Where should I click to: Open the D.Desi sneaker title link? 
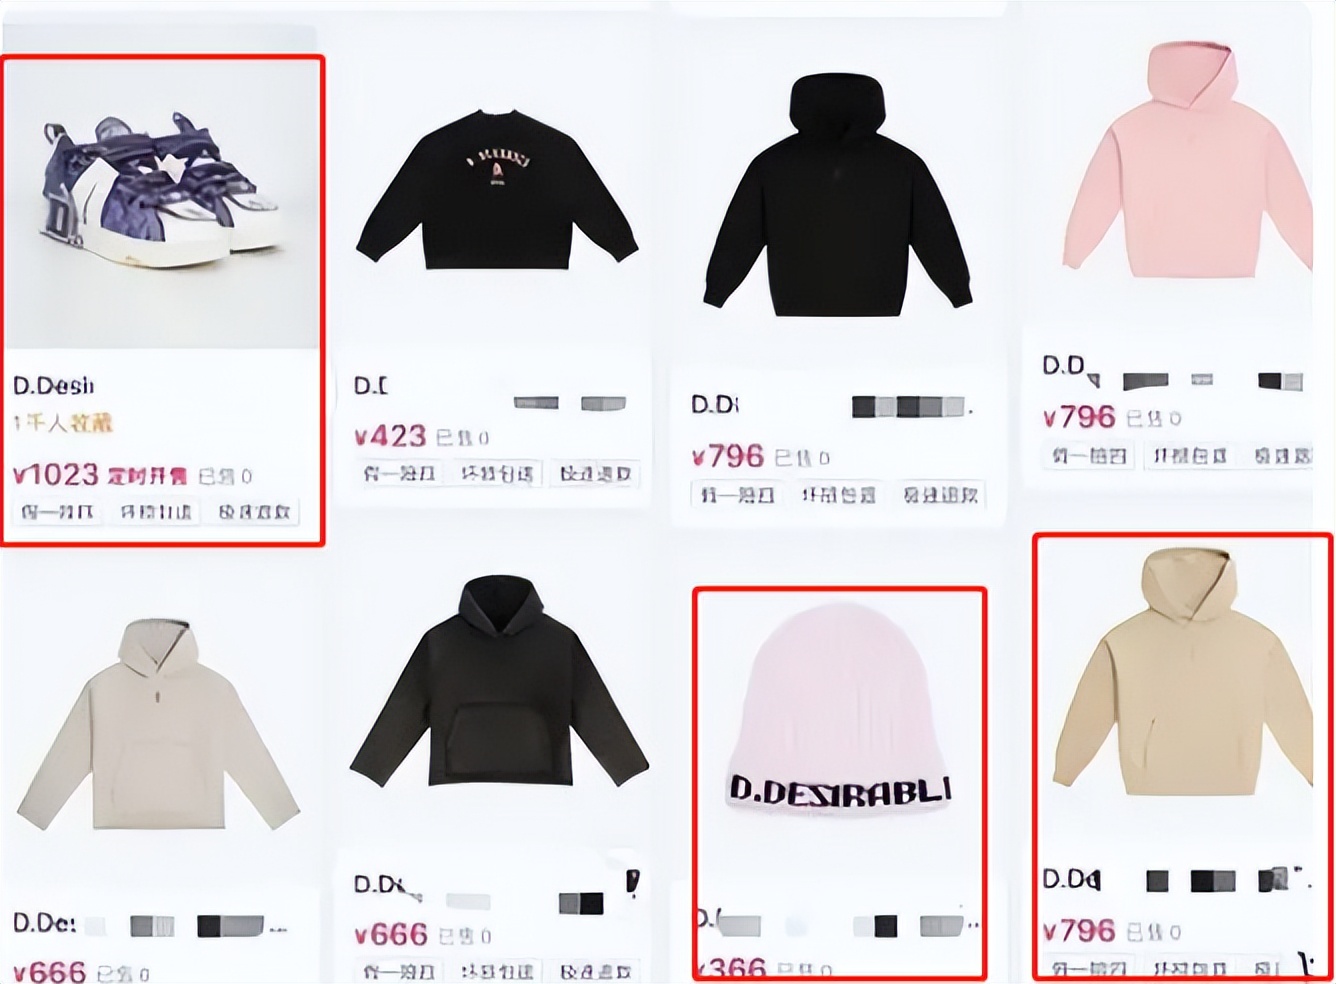(x=53, y=385)
